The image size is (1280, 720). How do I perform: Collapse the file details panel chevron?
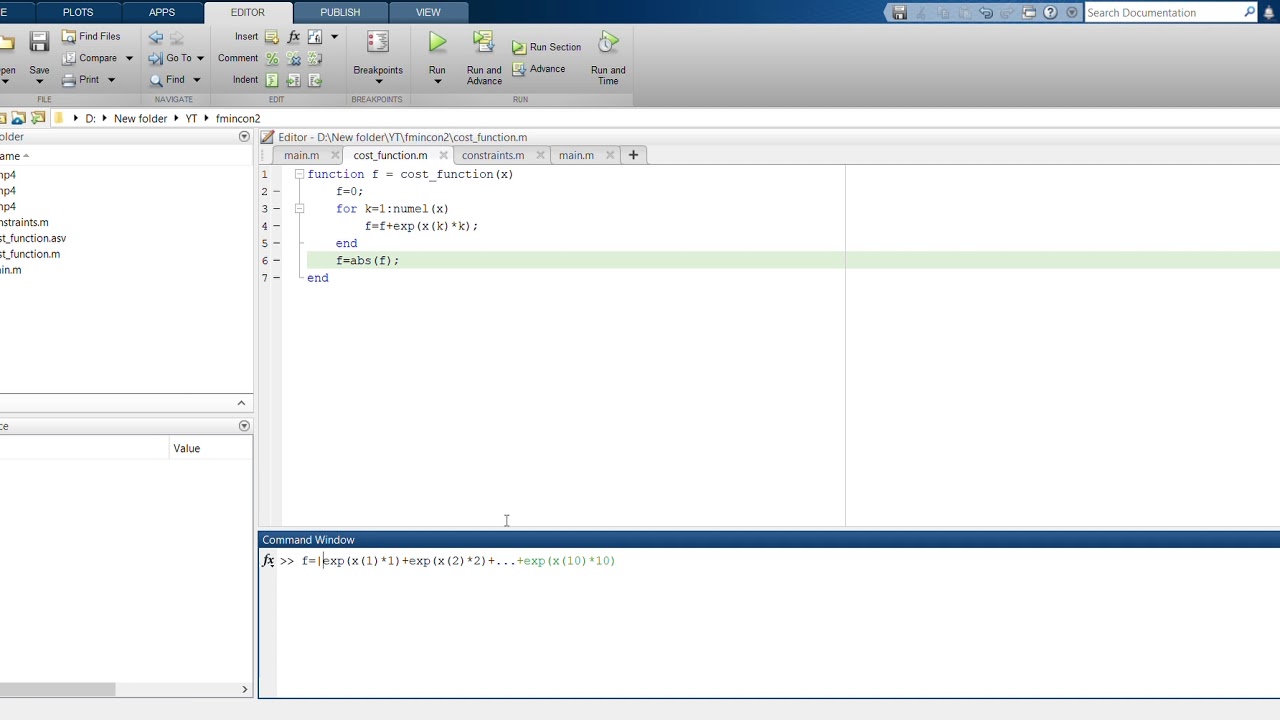(241, 403)
